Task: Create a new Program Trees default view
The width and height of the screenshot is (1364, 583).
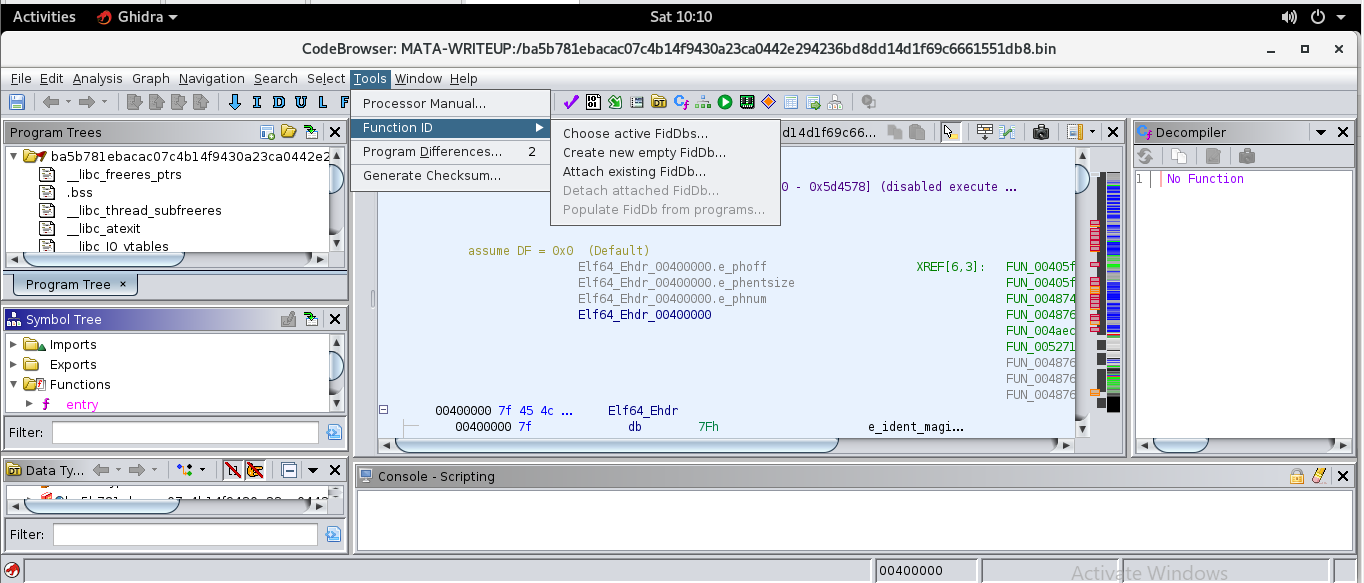Action: click(267, 132)
